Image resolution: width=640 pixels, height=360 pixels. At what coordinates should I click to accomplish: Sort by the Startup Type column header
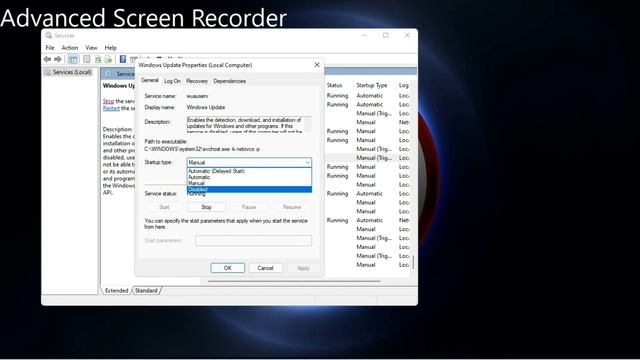371,85
